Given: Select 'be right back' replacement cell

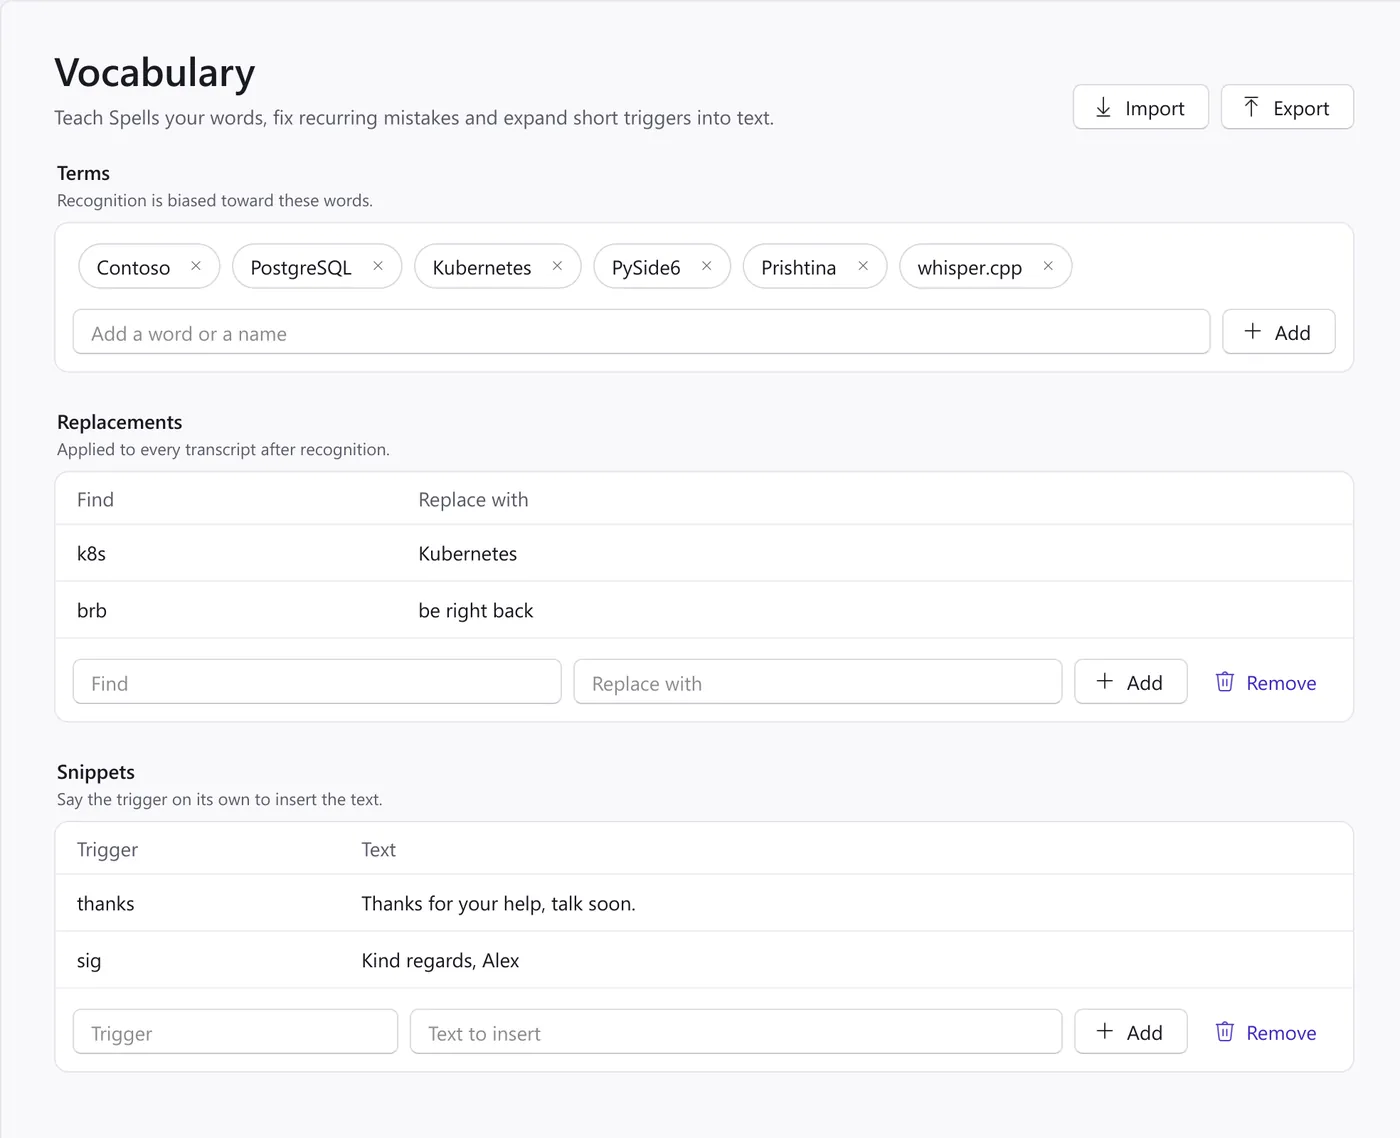Looking at the screenshot, I should [x=475, y=610].
